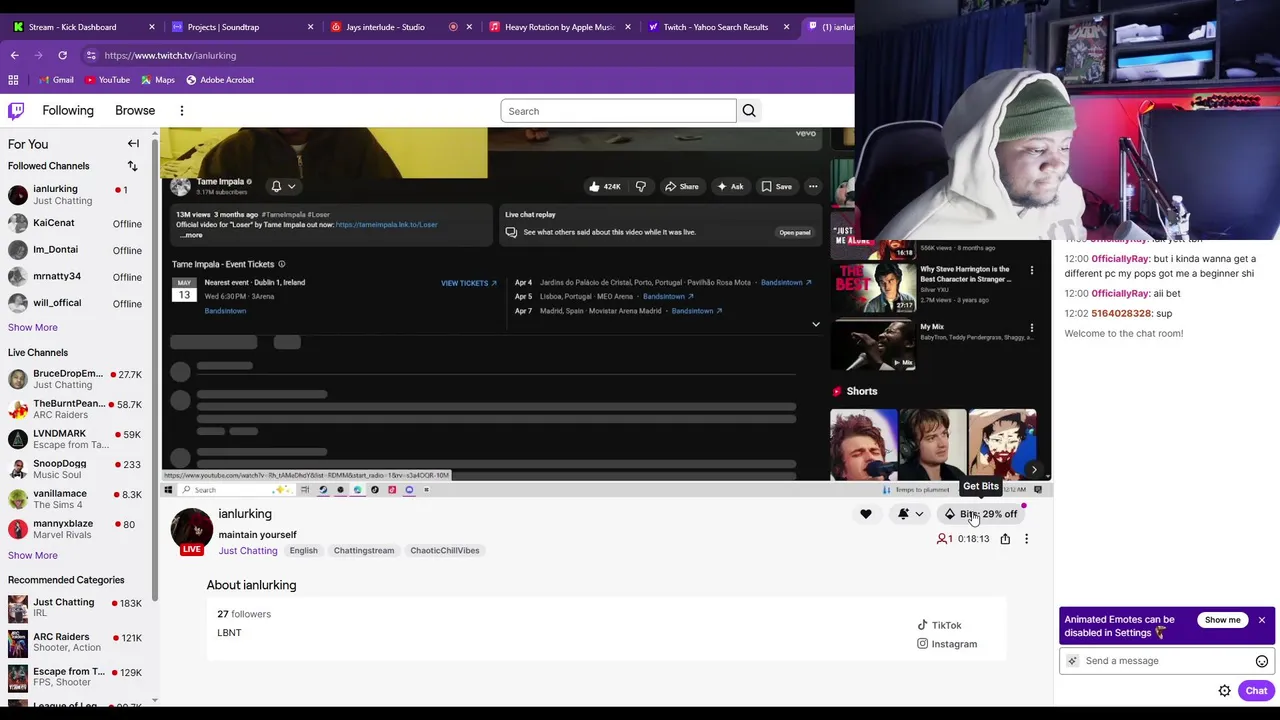Open ianlurking's TikTok link
Viewport: 1280px width, 720px height.
pos(939,625)
